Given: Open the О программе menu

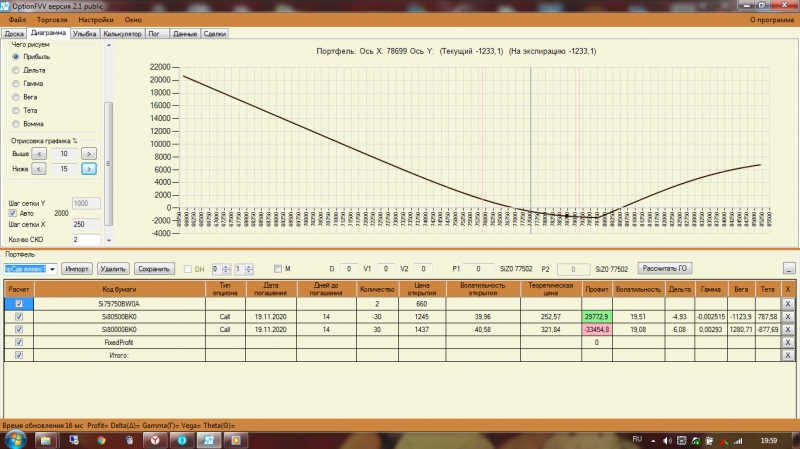Looking at the screenshot, I should pos(772,19).
